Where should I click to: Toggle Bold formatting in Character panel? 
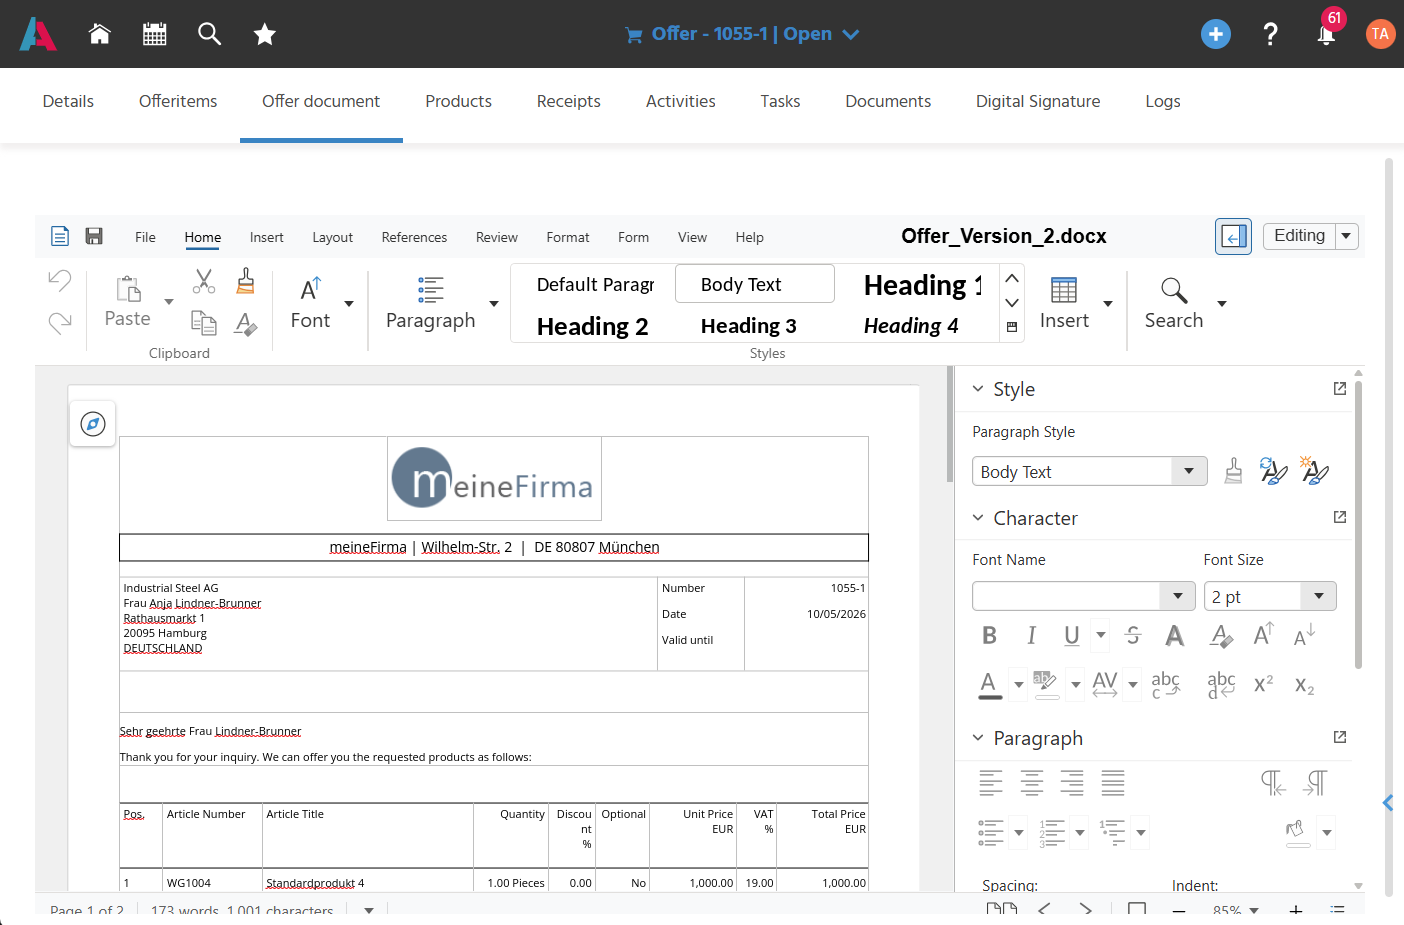(989, 635)
